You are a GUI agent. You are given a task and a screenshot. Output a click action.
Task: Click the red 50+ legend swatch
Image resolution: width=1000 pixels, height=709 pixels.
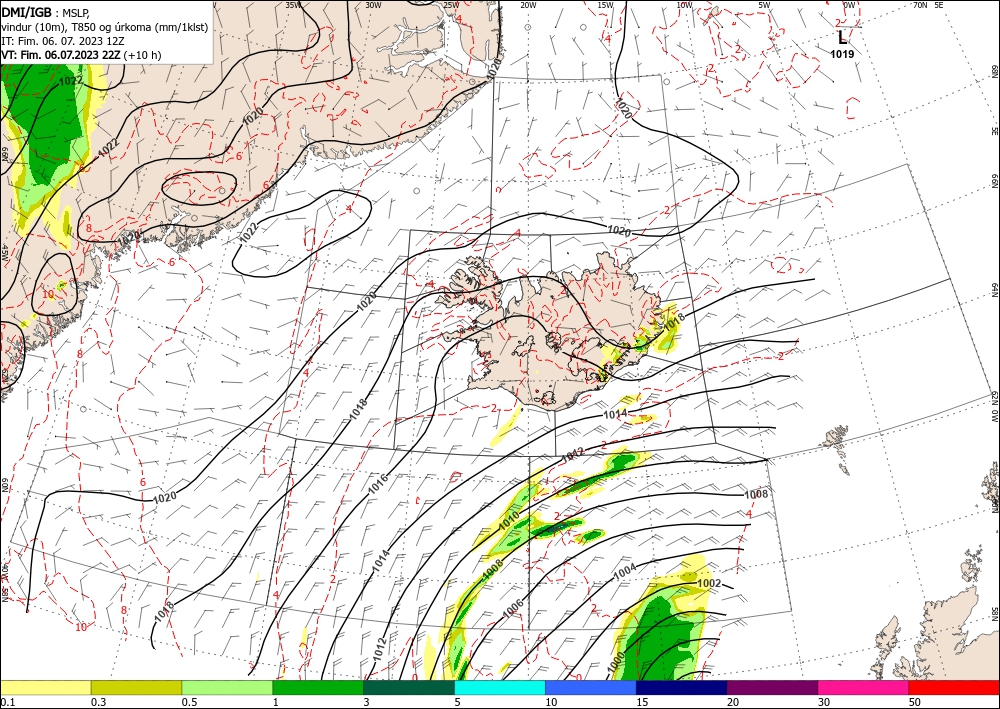954,687
